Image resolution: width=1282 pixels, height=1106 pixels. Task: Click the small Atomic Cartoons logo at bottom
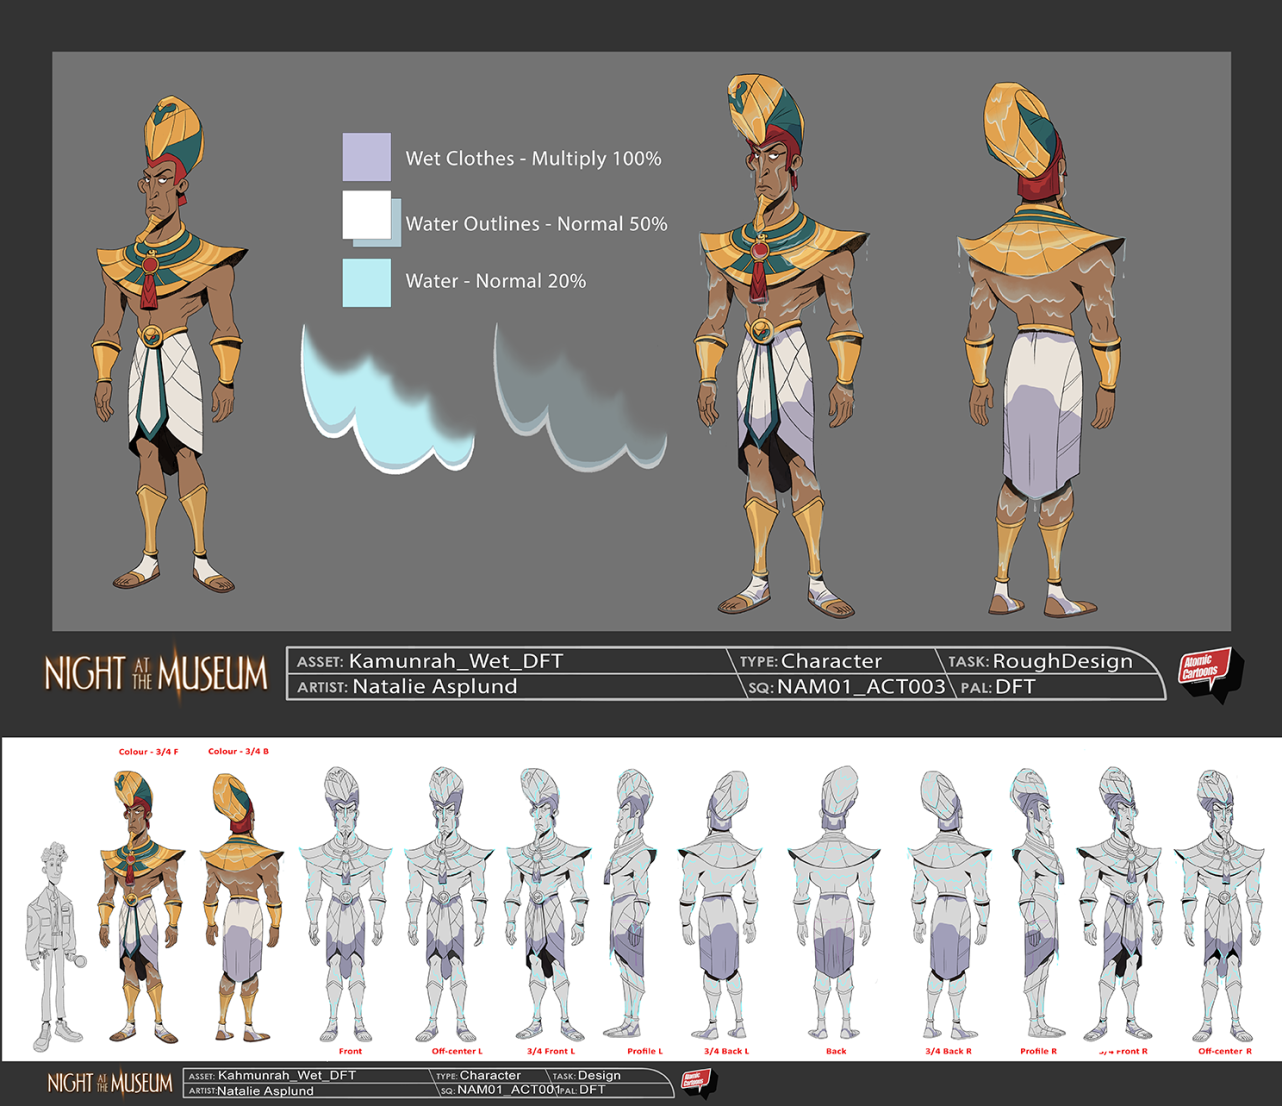pyautogui.click(x=699, y=1083)
